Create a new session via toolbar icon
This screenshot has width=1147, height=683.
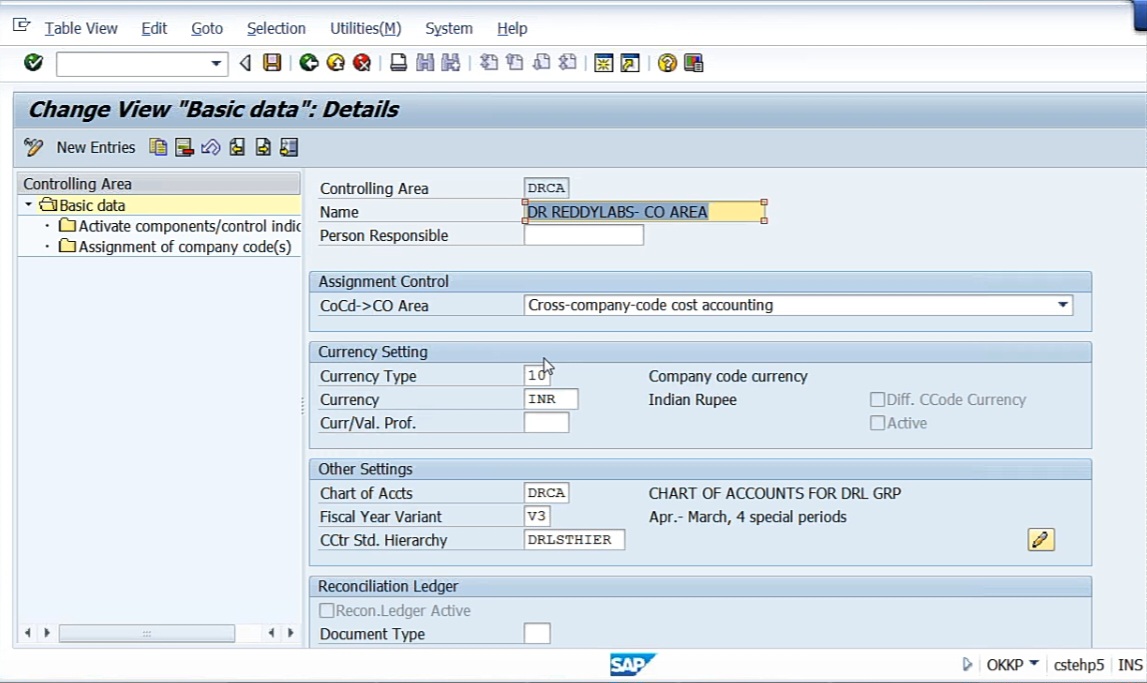[603, 63]
